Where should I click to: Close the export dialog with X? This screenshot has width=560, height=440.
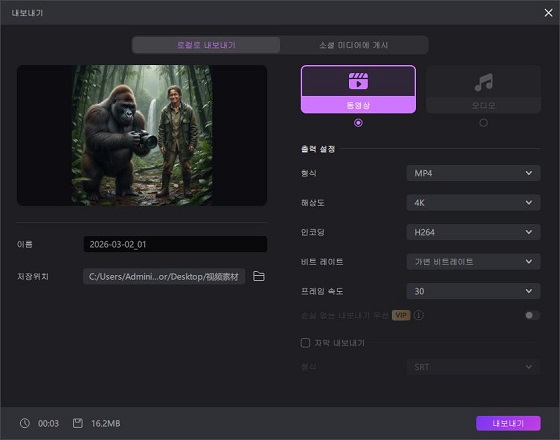(x=548, y=13)
